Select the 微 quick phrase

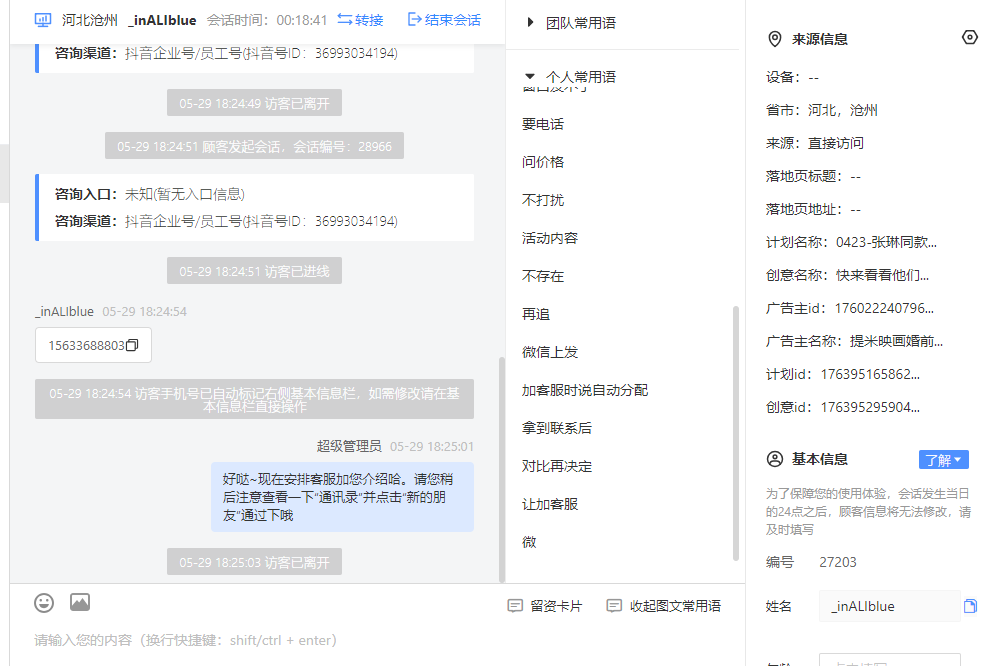coord(529,542)
